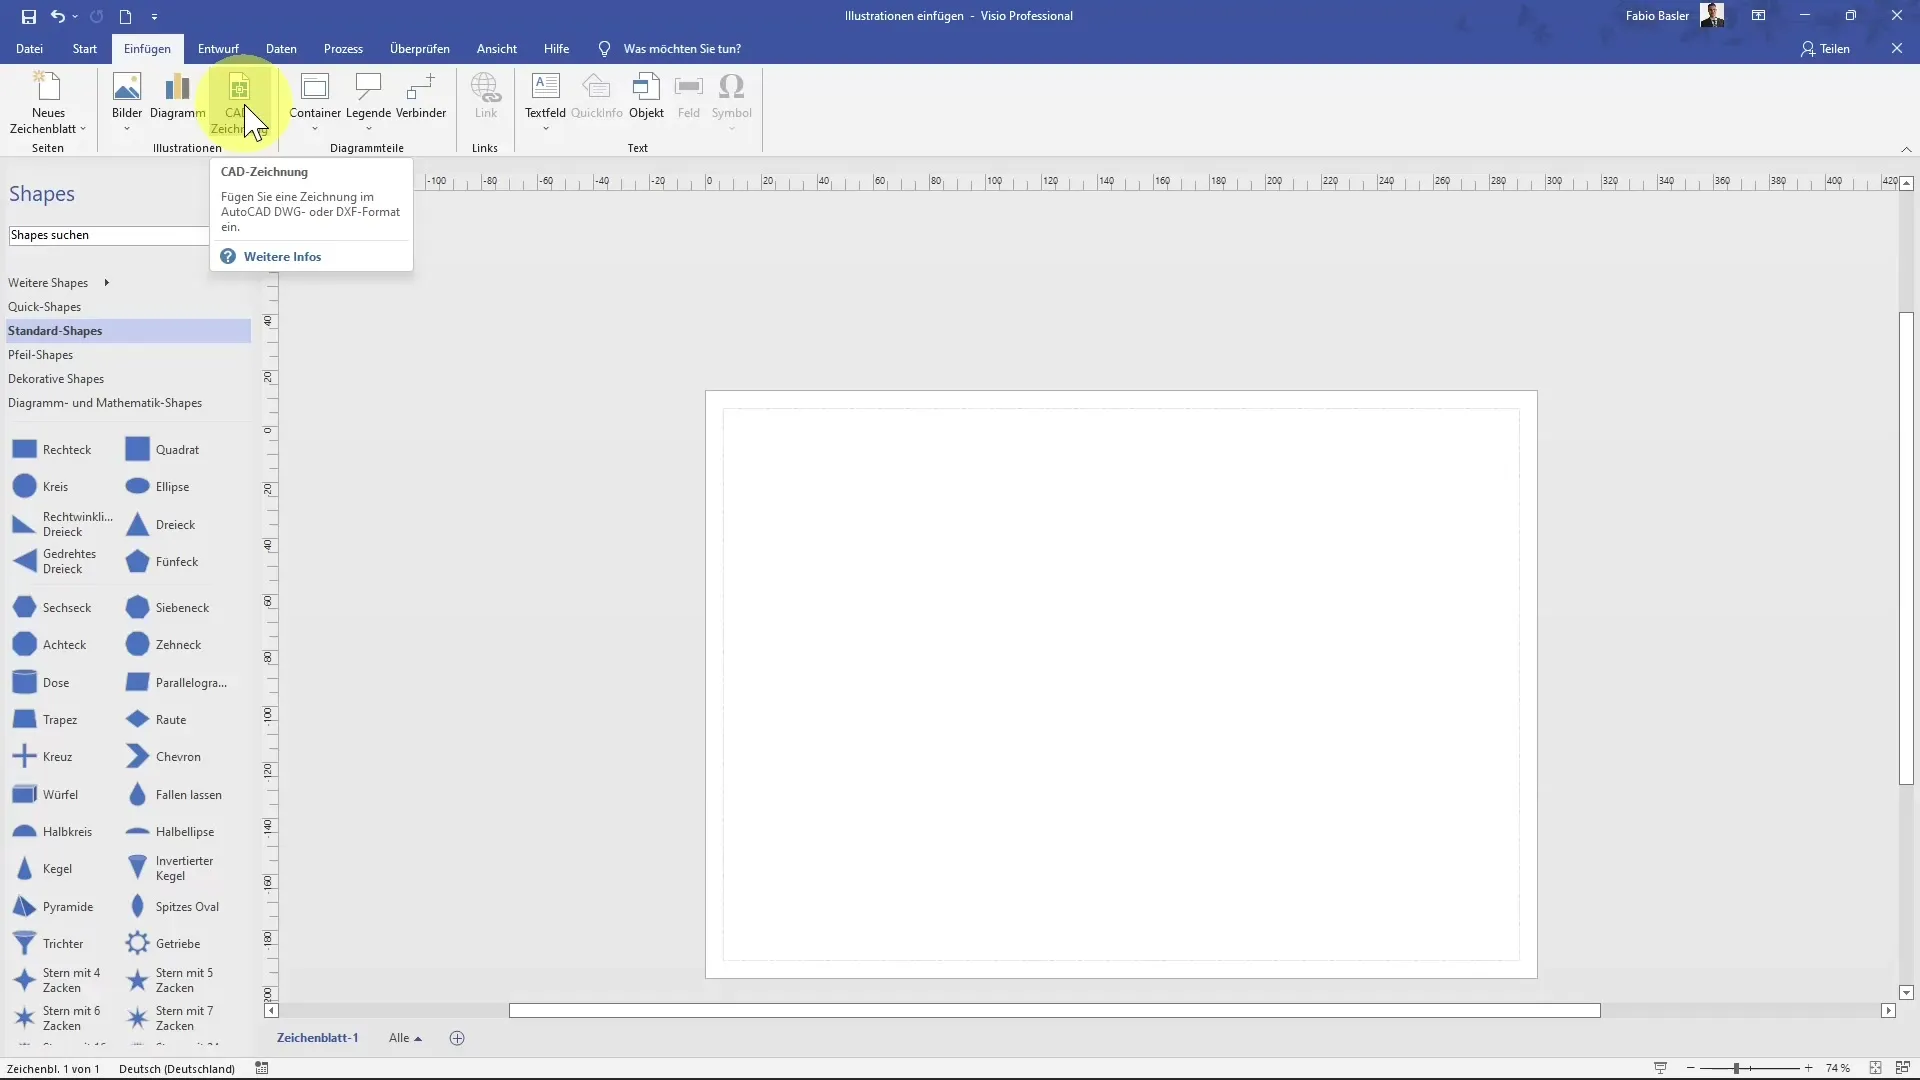
Task: Click the zoom in plus button
Action: pos(1808,1069)
